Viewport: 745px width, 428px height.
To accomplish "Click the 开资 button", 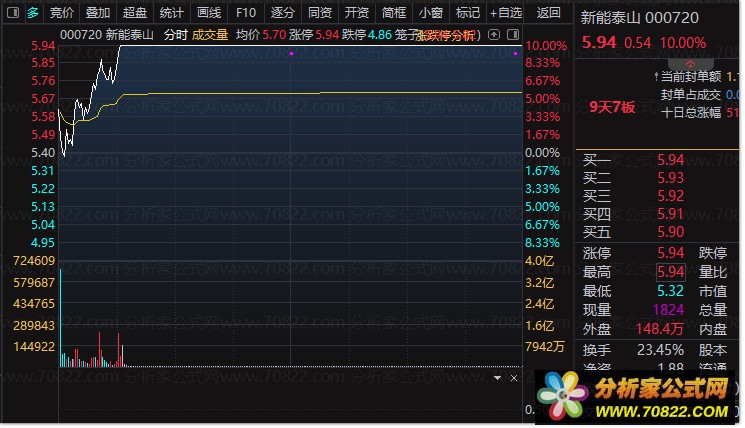I will coord(357,13).
